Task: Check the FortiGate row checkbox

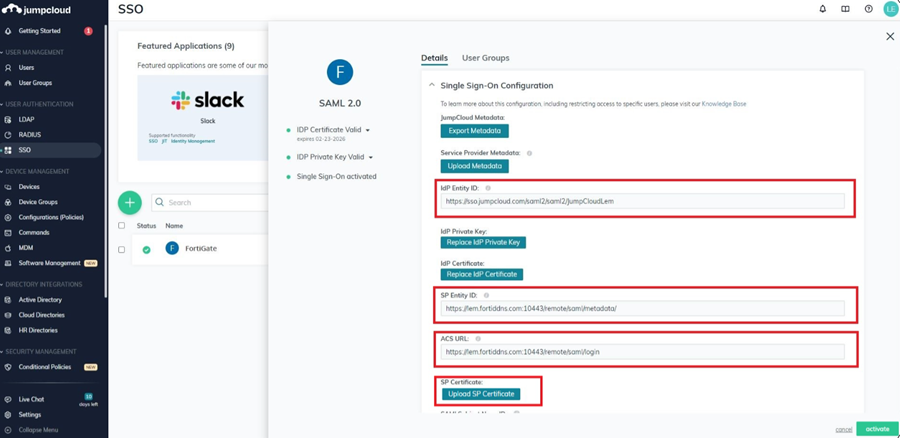Action: coord(122,249)
